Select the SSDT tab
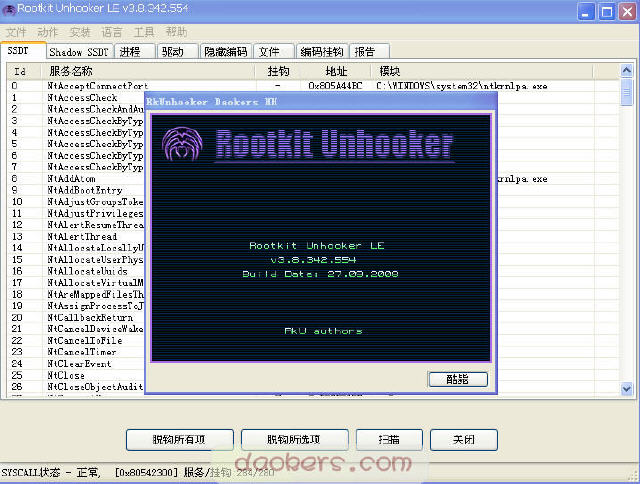The height and width of the screenshot is (484, 640). tap(23, 51)
